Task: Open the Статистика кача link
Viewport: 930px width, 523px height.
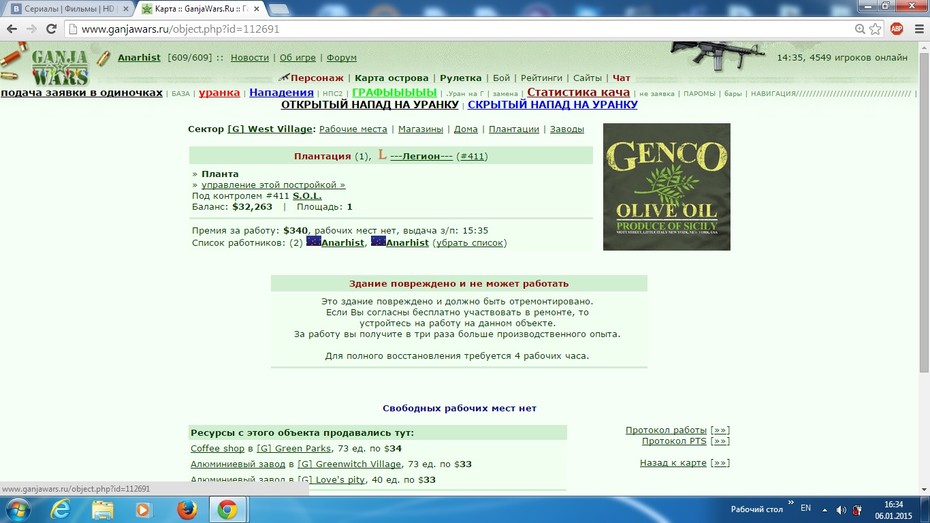Action: click(578, 93)
